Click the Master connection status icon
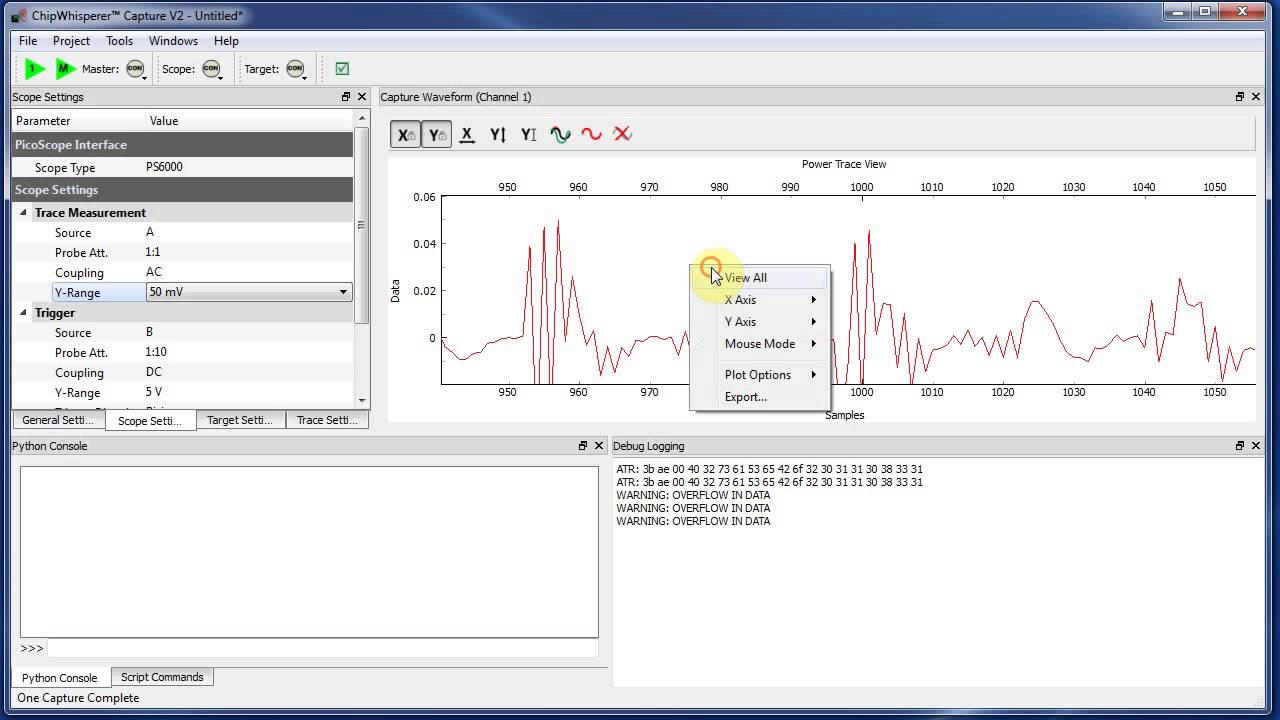The image size is (1280, 720). (134, 69)
